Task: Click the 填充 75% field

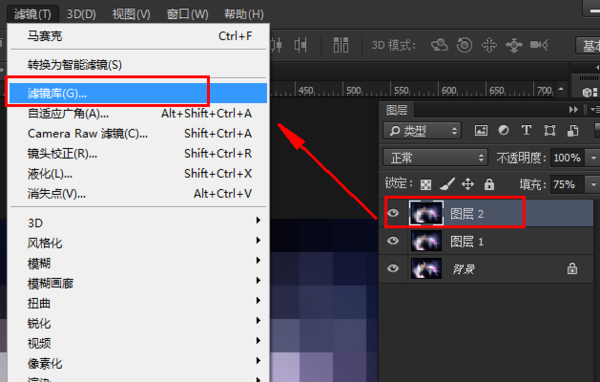Action: [567, 184]
